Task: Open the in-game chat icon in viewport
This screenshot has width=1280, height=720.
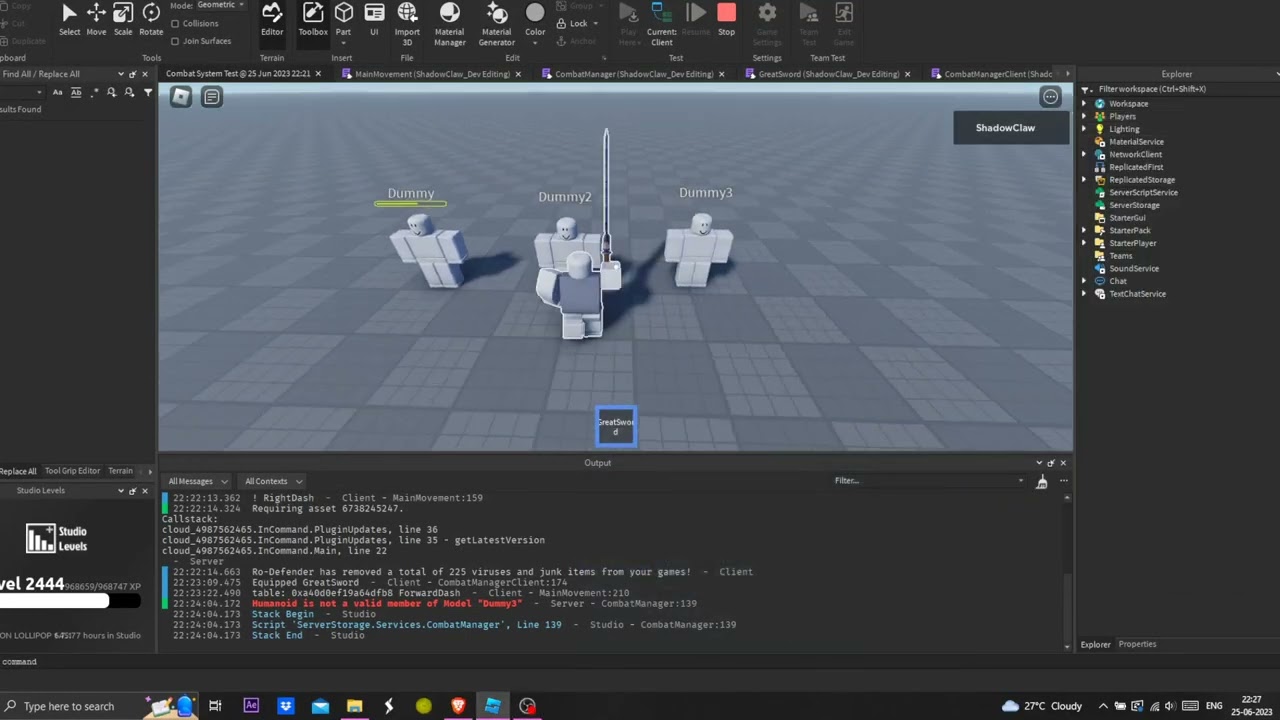Action: click(212, 96)
